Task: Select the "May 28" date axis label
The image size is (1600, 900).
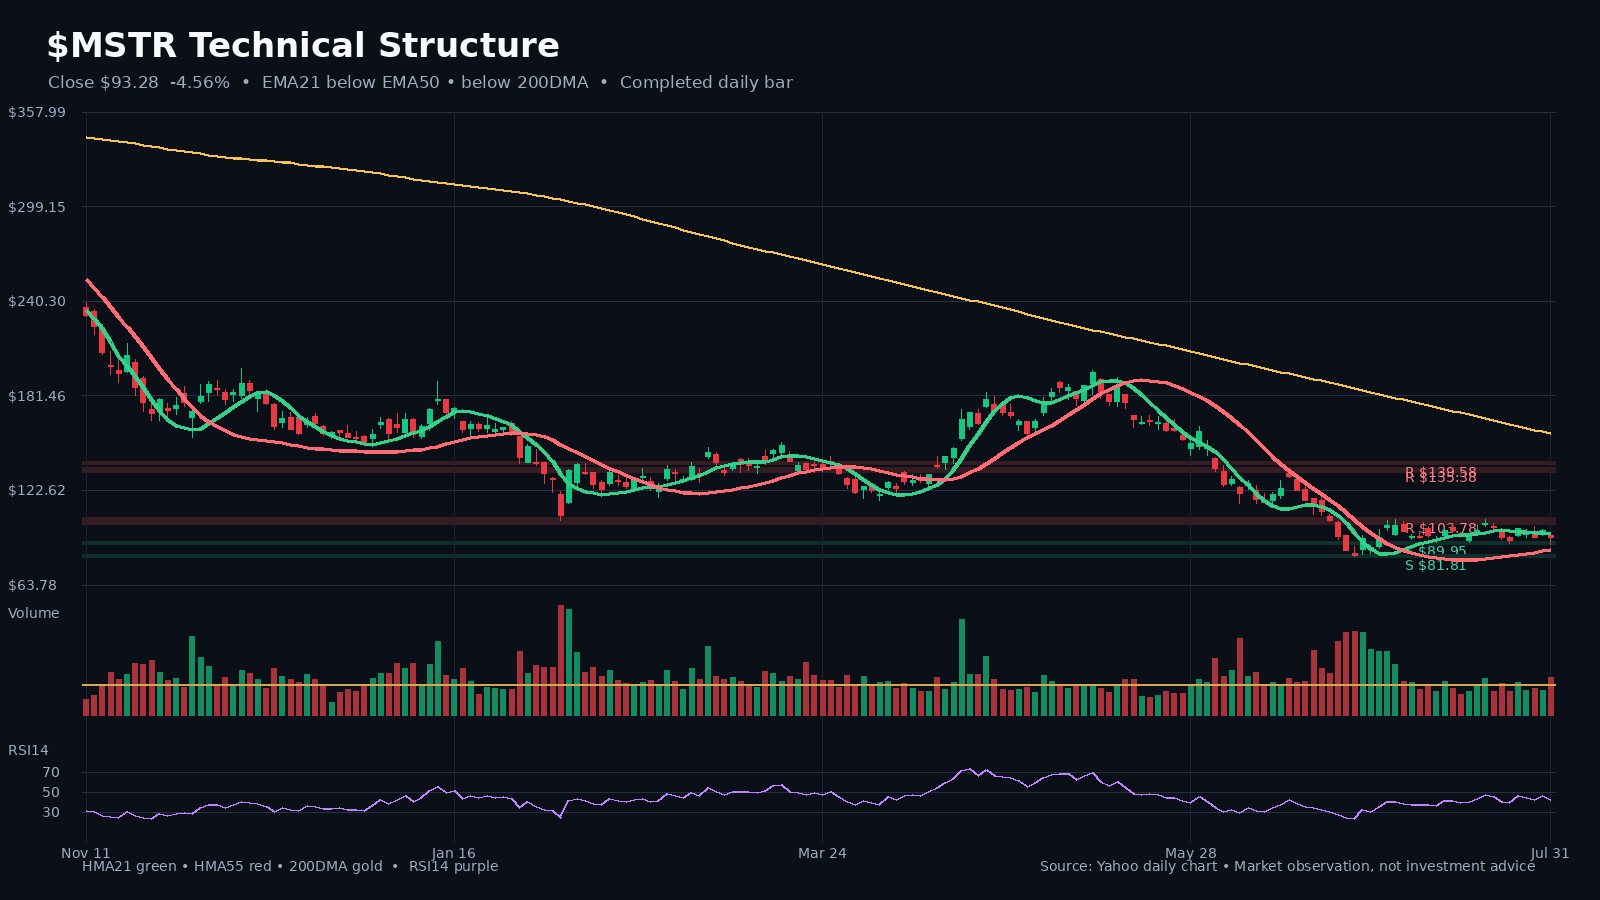Action: 1191,853
